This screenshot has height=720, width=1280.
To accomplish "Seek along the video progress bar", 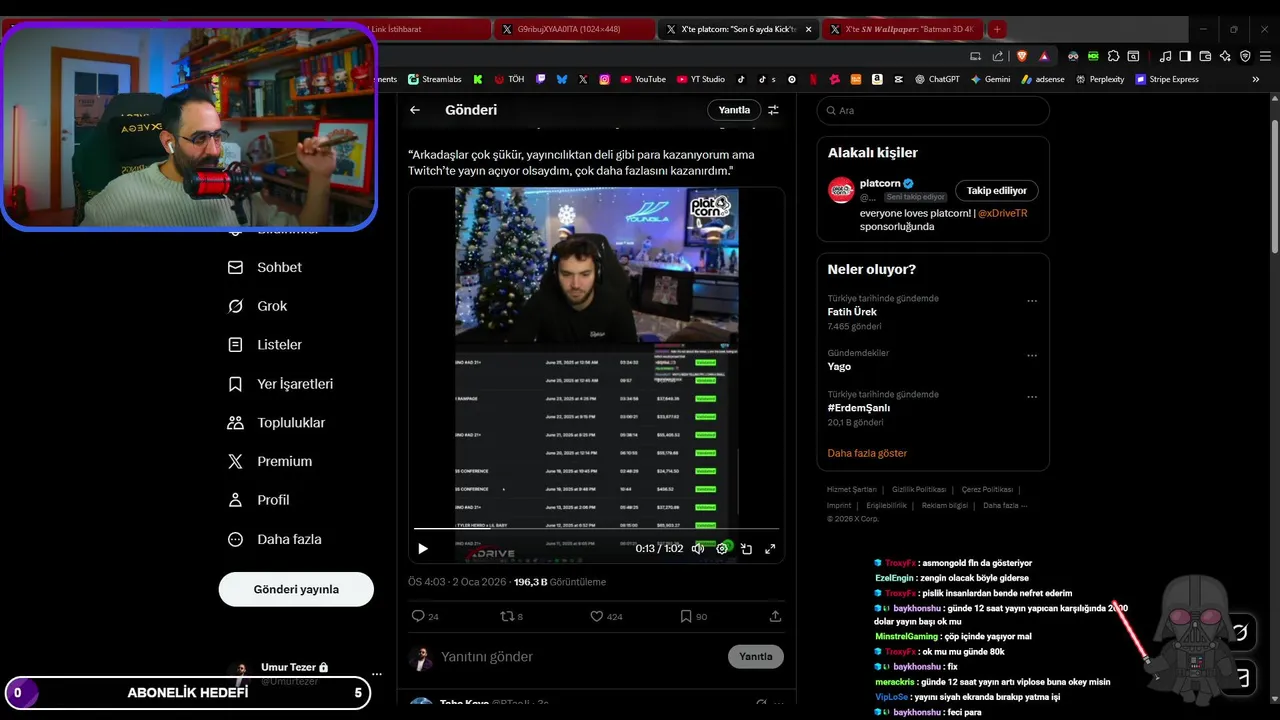I will click(x=596, y=528).
